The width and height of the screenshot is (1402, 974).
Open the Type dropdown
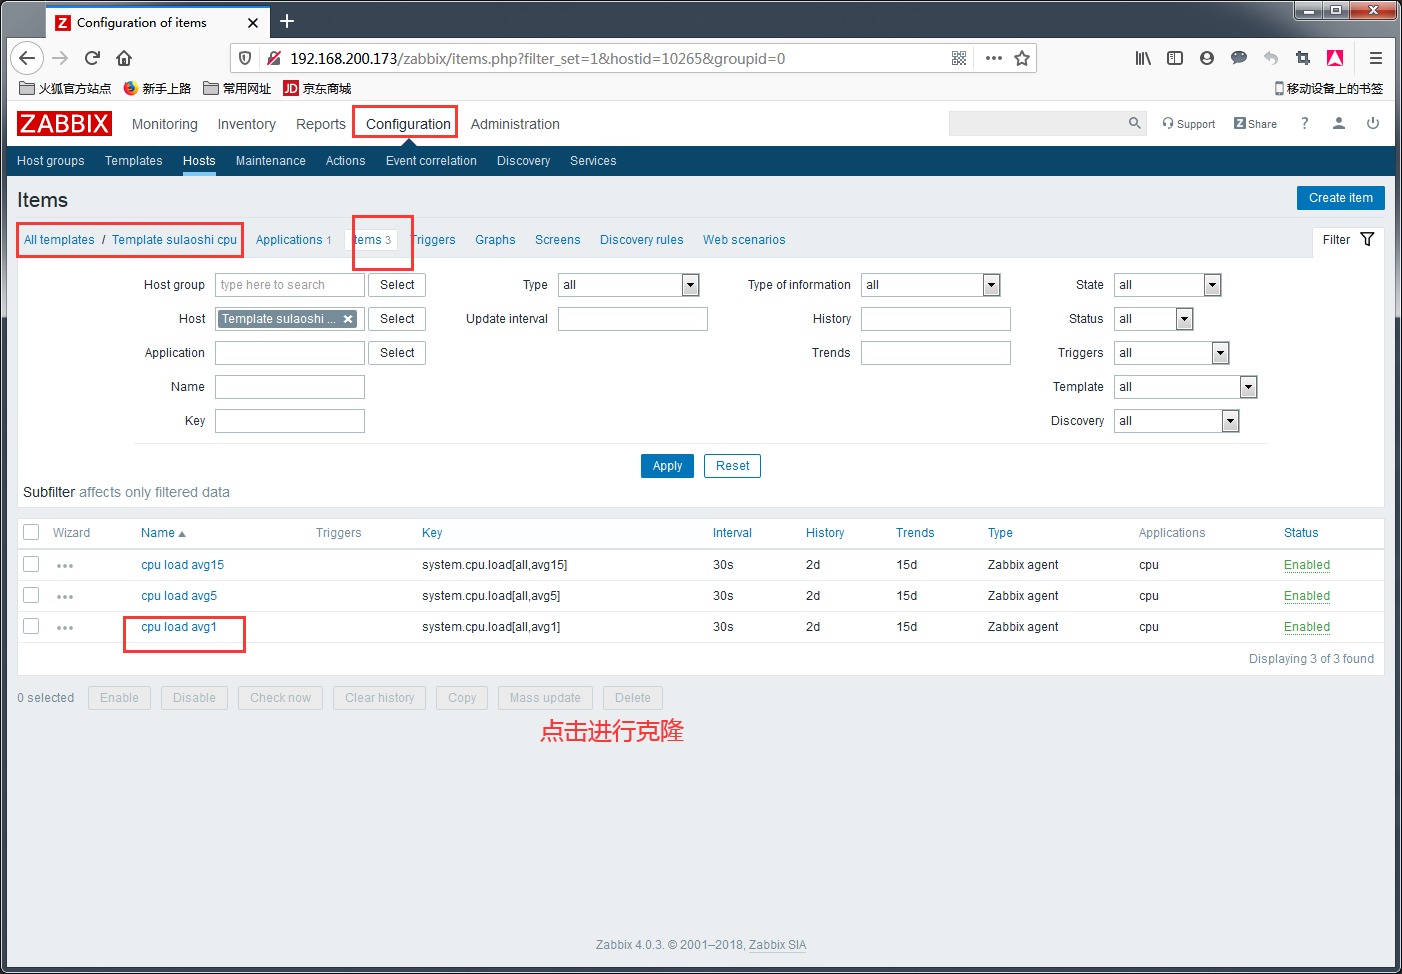pyautogui.click(x=628, y=285)
